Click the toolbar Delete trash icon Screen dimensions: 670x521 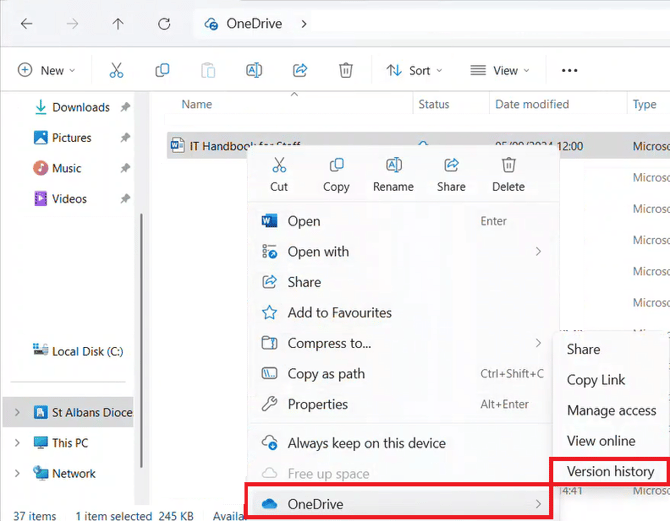(x=345, y=70)
